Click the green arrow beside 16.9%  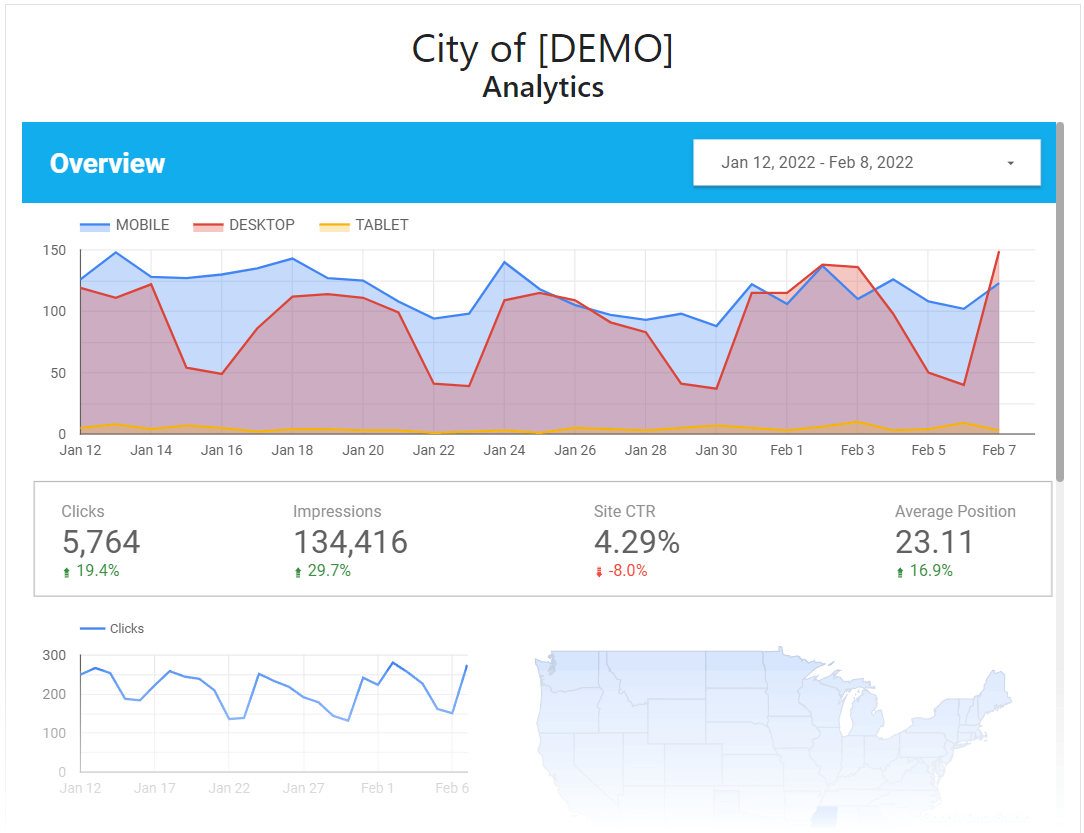pyautogui.click(x=899, y=570)
